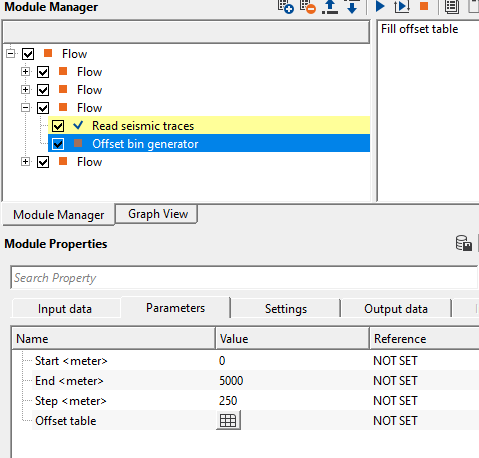Expand the first child Flow node
Screen dimensions: 479x458
[x=25, y=72]
